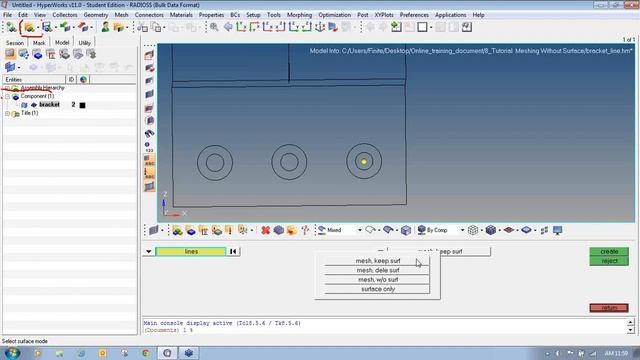
Task: Click the green Import arrow icon
Action: 64,27
